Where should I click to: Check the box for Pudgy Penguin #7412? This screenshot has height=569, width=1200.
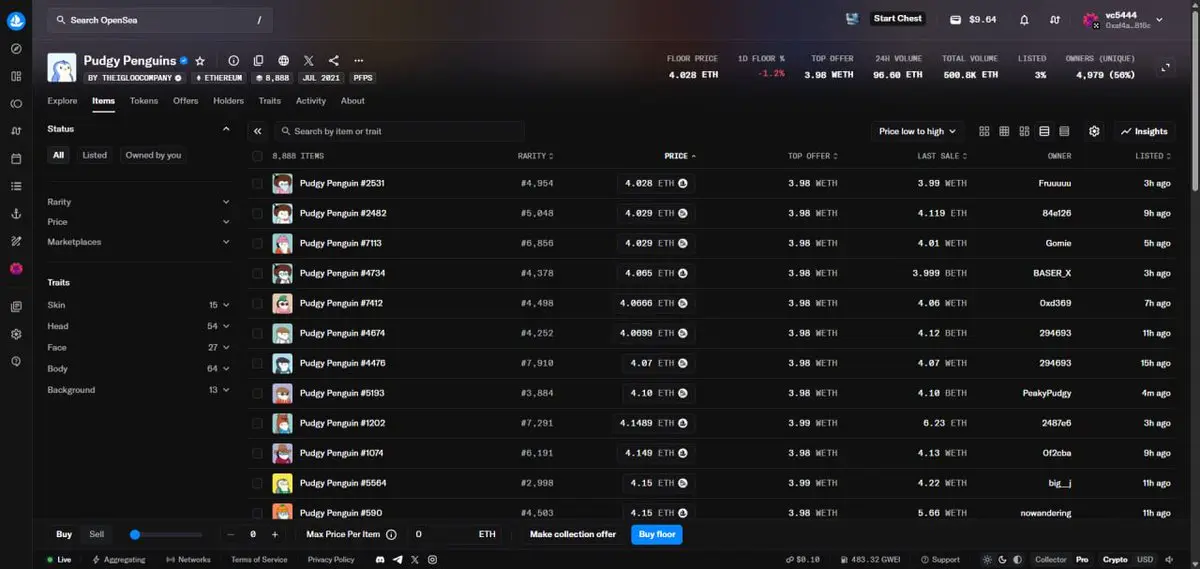257,304
